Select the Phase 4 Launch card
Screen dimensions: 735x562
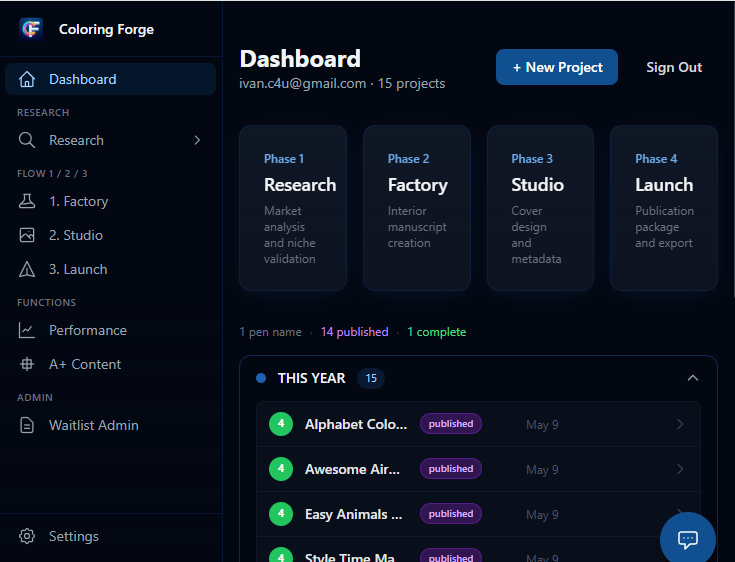tap(664, 208)
